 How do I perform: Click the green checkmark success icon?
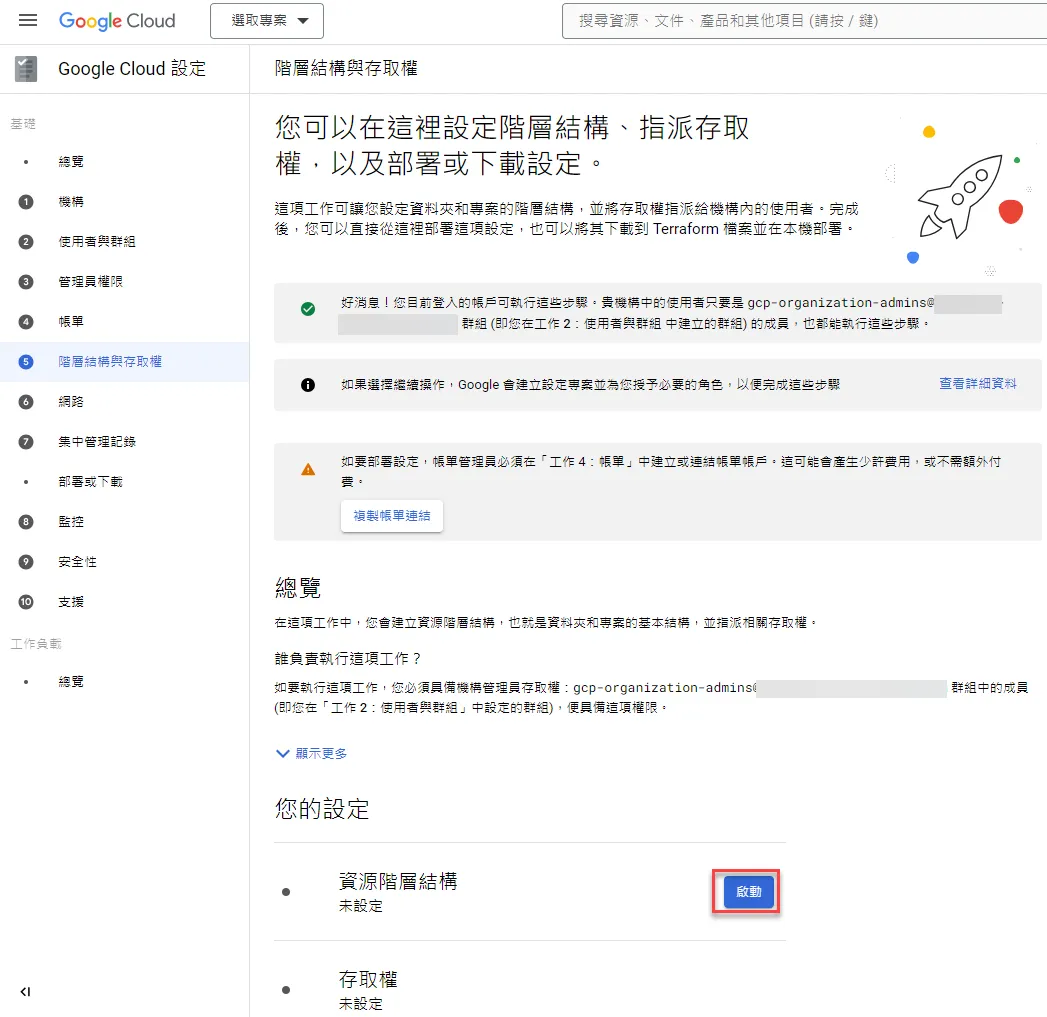pyautogui.click(x=308, y=309)
